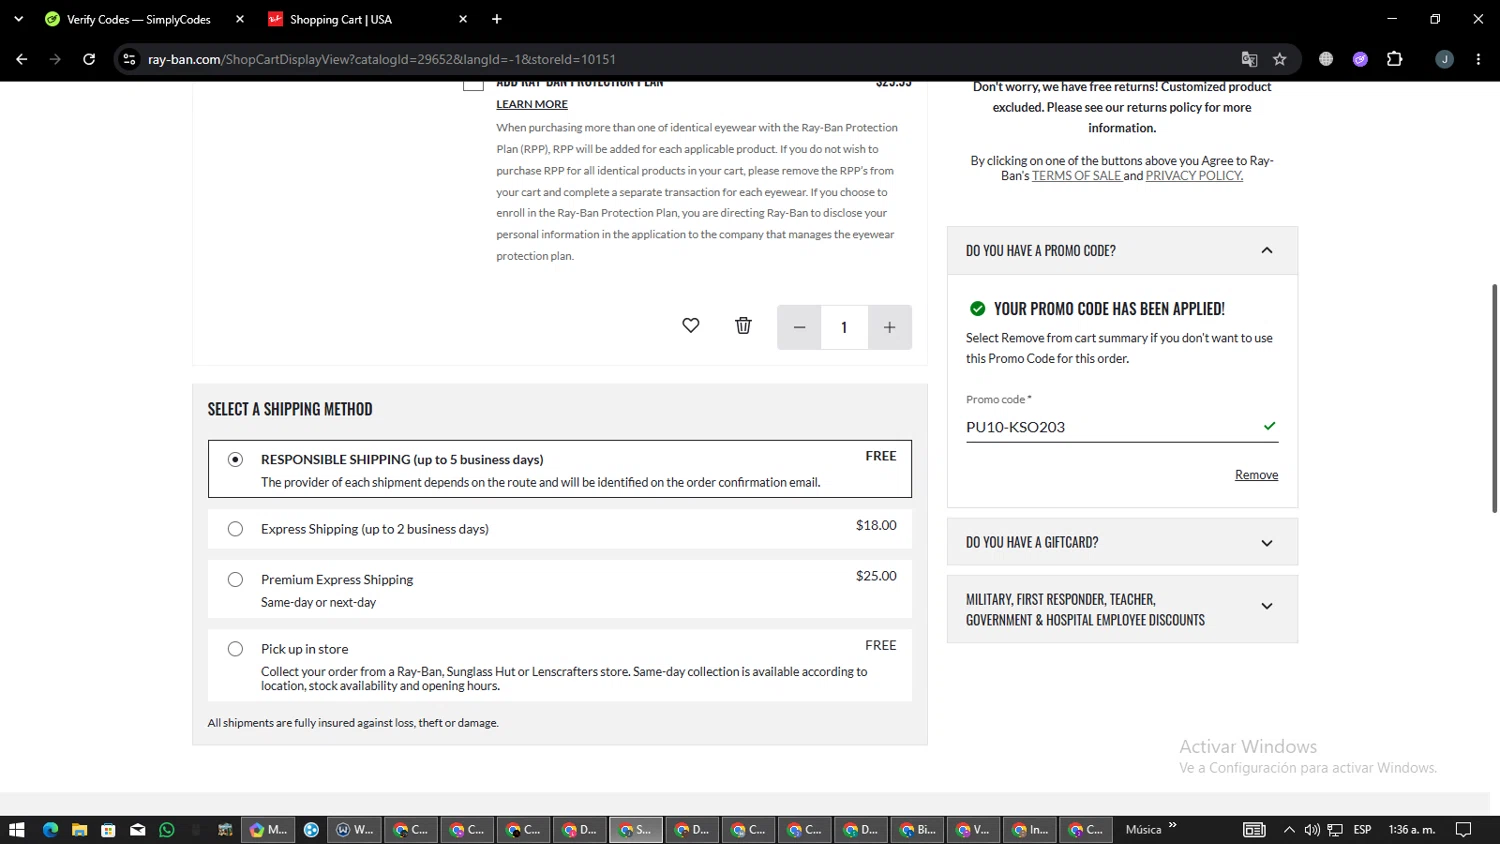This screenshot has width=1500, height=844.
Task: Switch to Verify Codes SimplyCodes tab
Action: [x=138, y=19]
